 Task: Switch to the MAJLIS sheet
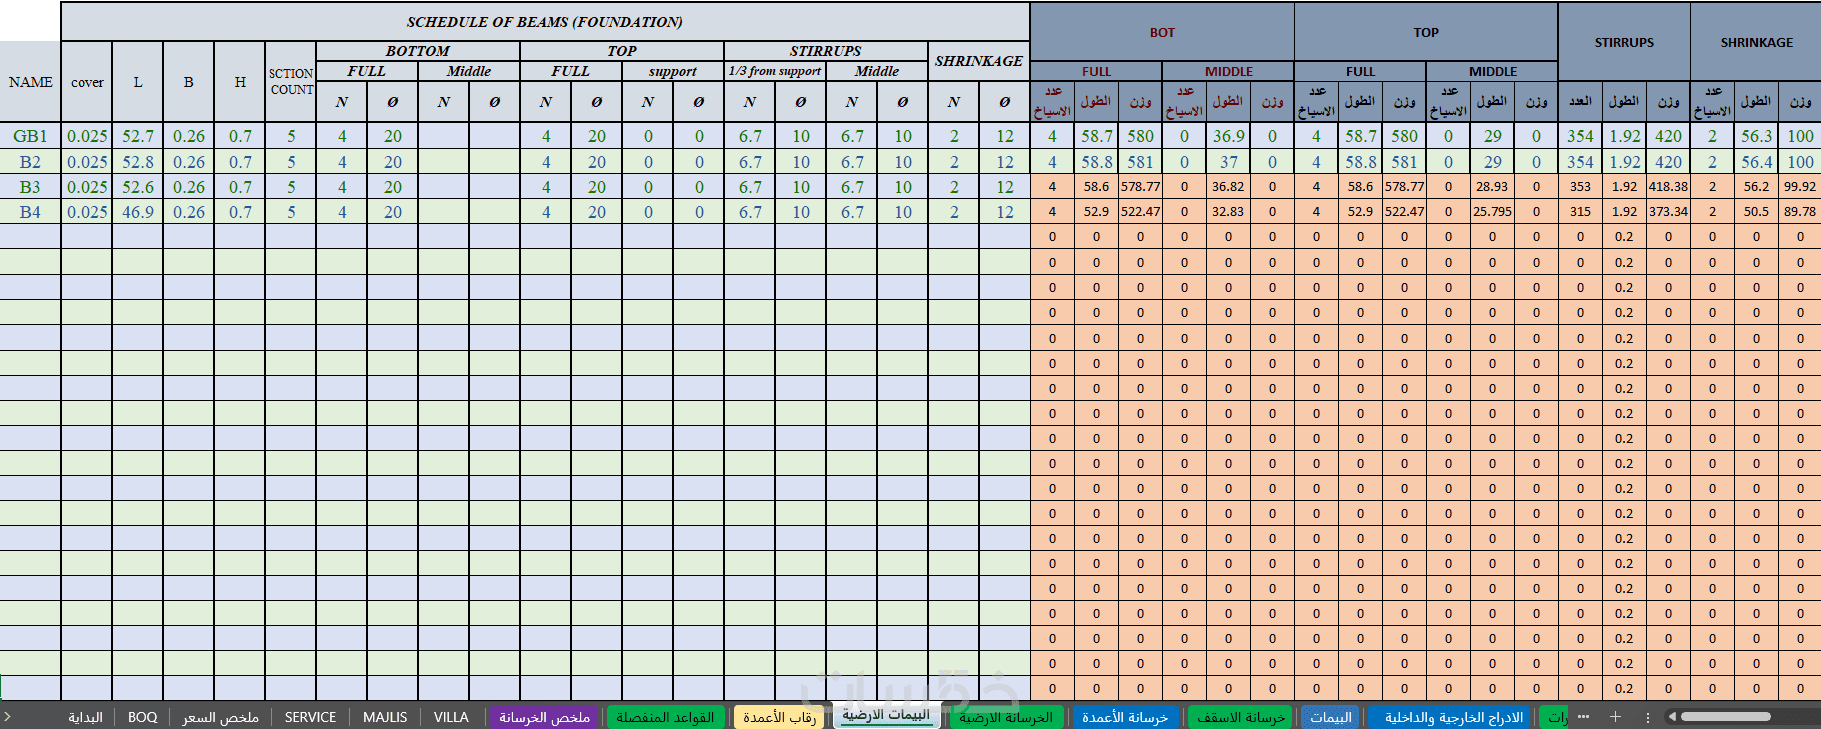click(385, 717)
